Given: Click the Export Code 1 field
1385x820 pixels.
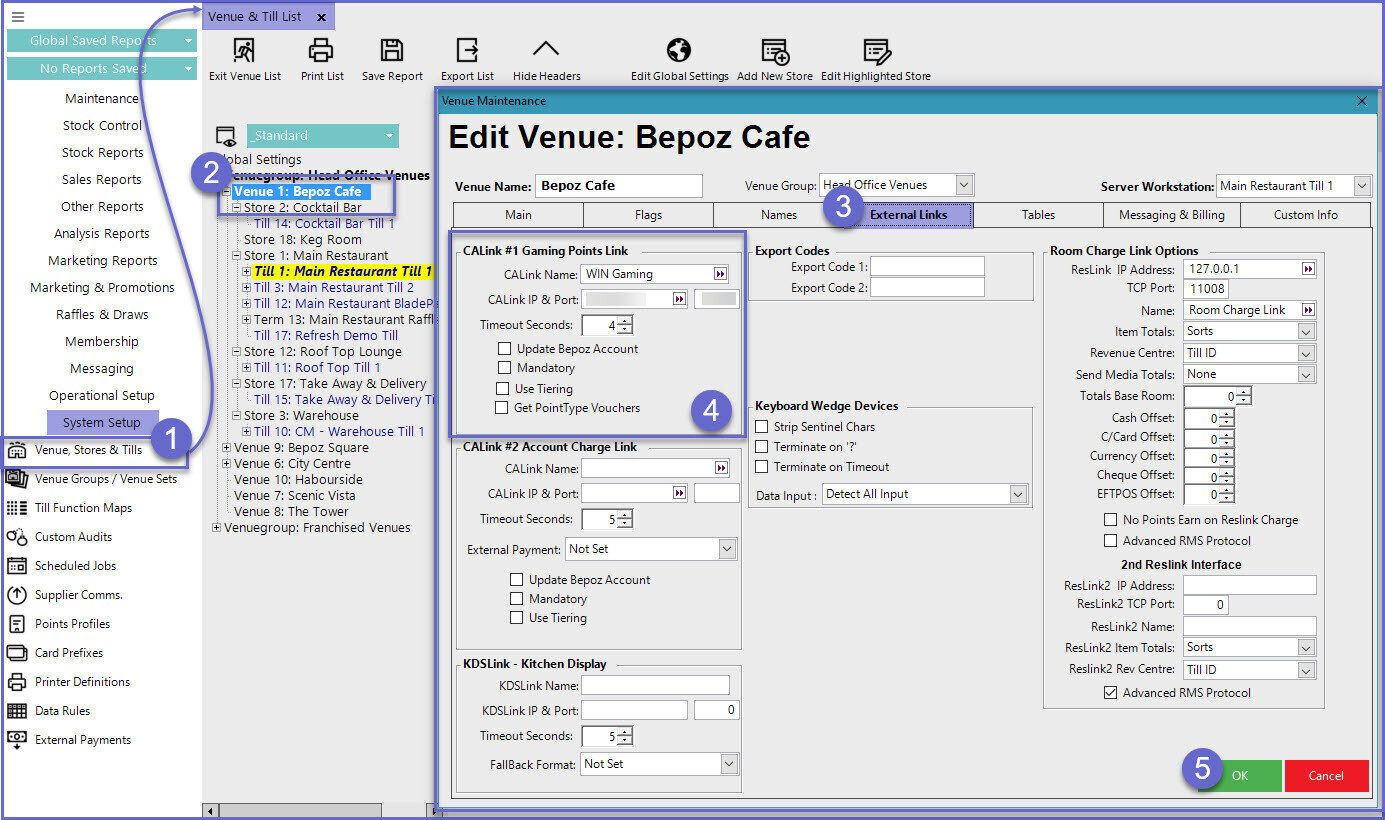Looking at the screenshot, I should point(927,267).
